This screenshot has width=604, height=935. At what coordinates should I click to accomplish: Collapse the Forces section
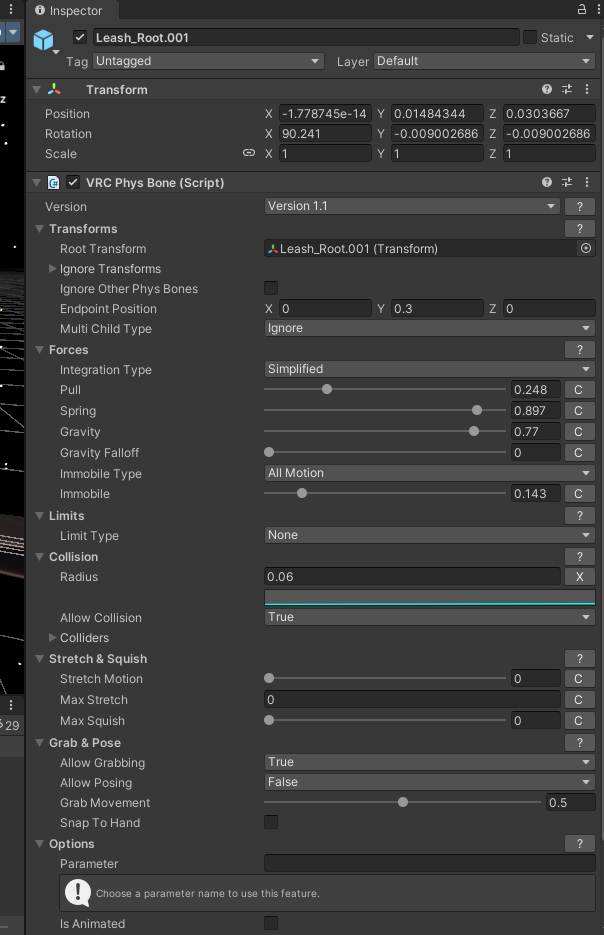click(39, 349)
